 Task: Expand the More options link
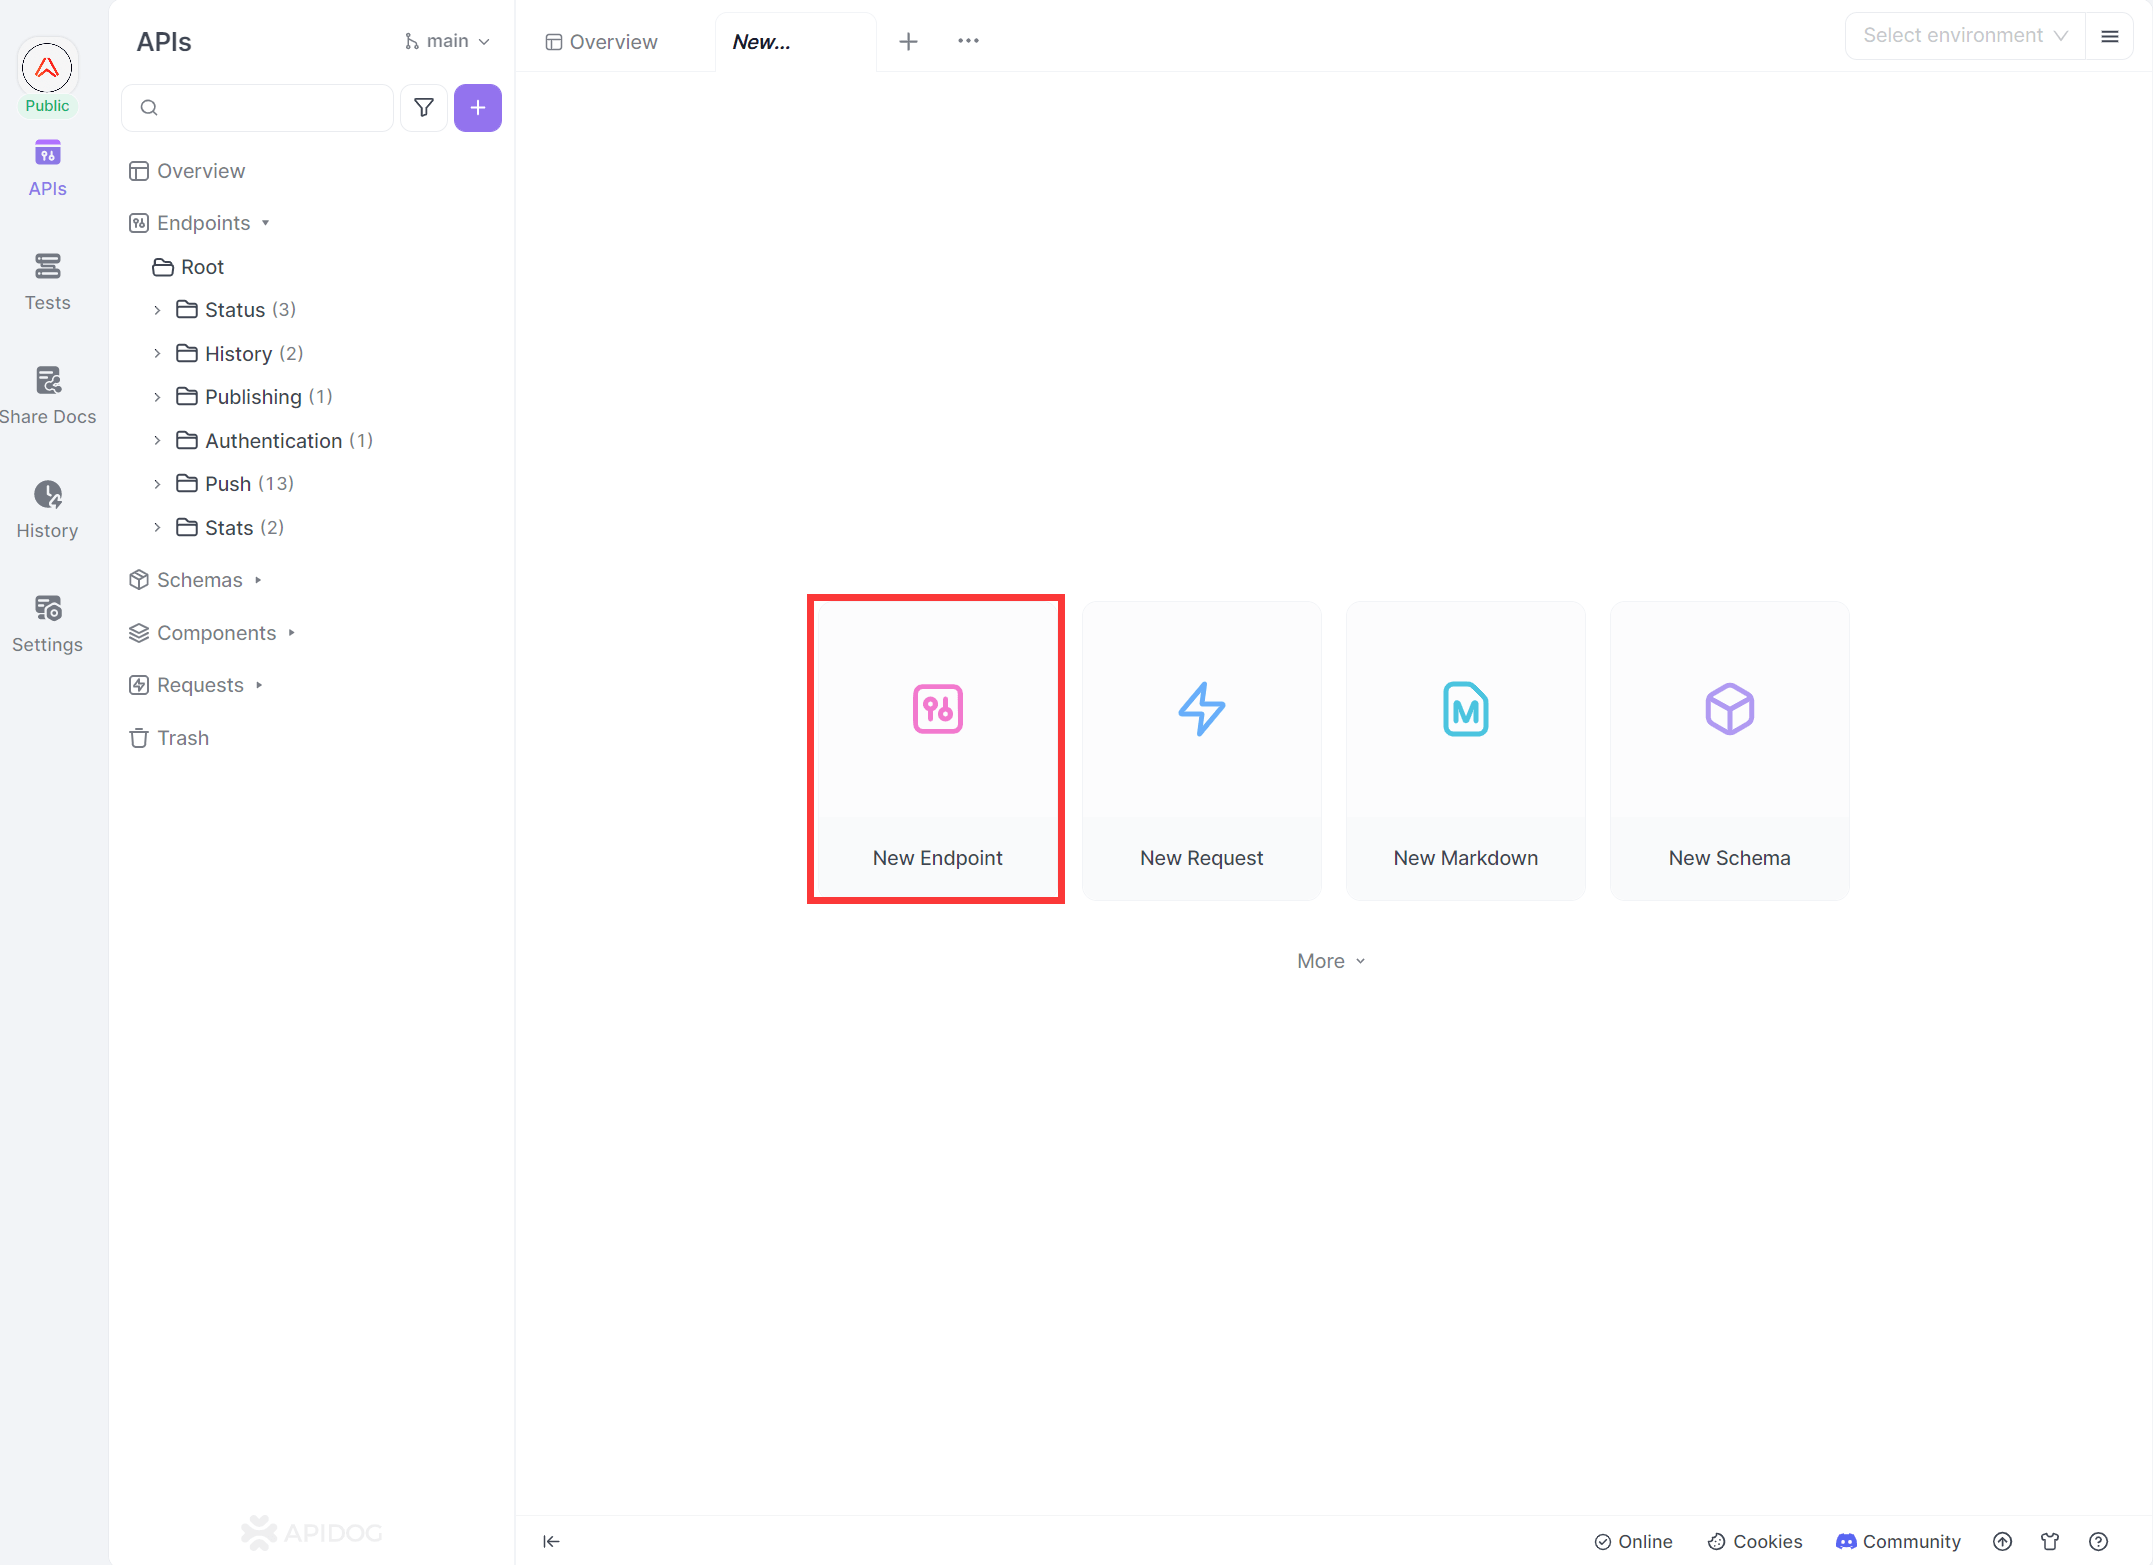coord(1330,961)
